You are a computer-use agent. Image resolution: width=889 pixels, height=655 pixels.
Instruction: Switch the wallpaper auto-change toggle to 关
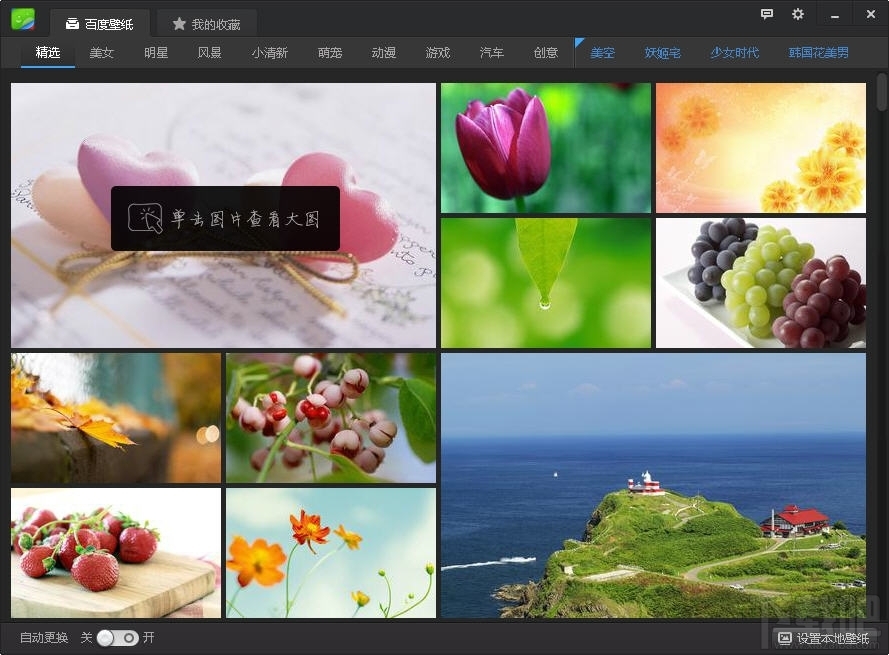(x=107, y=637)
